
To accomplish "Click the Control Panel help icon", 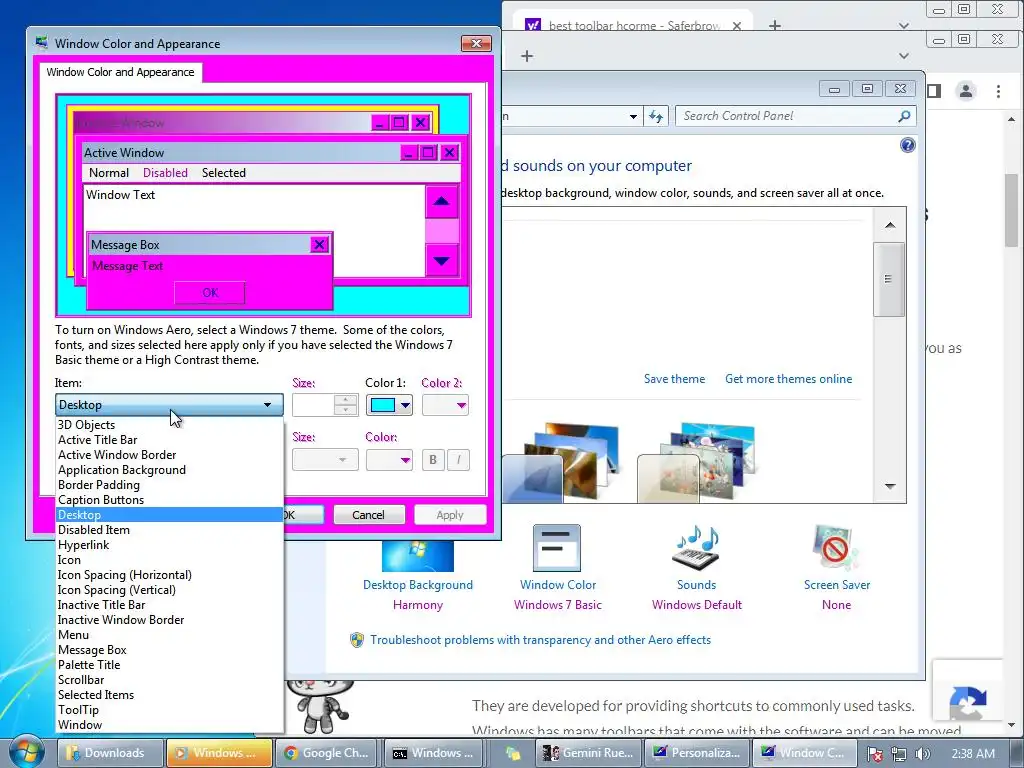I will click(x=907, y=145).
